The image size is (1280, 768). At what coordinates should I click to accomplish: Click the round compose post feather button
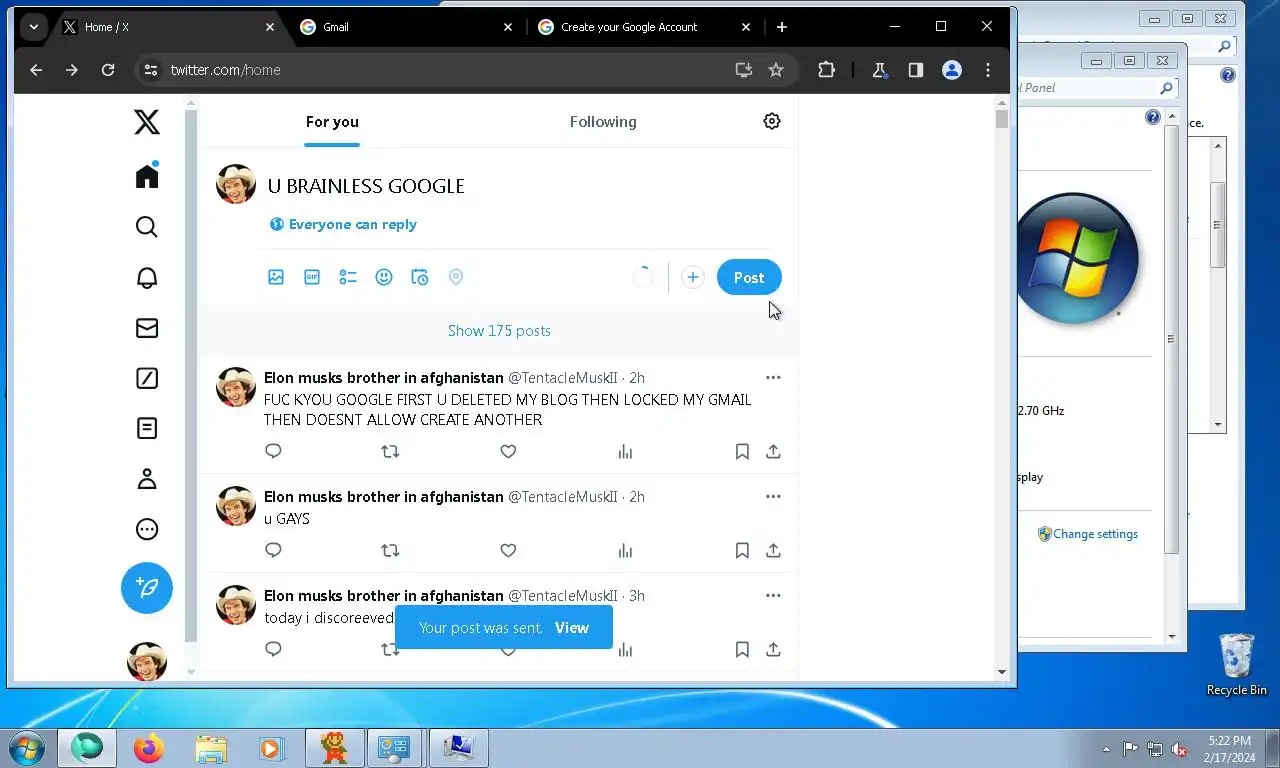[147, 588]
